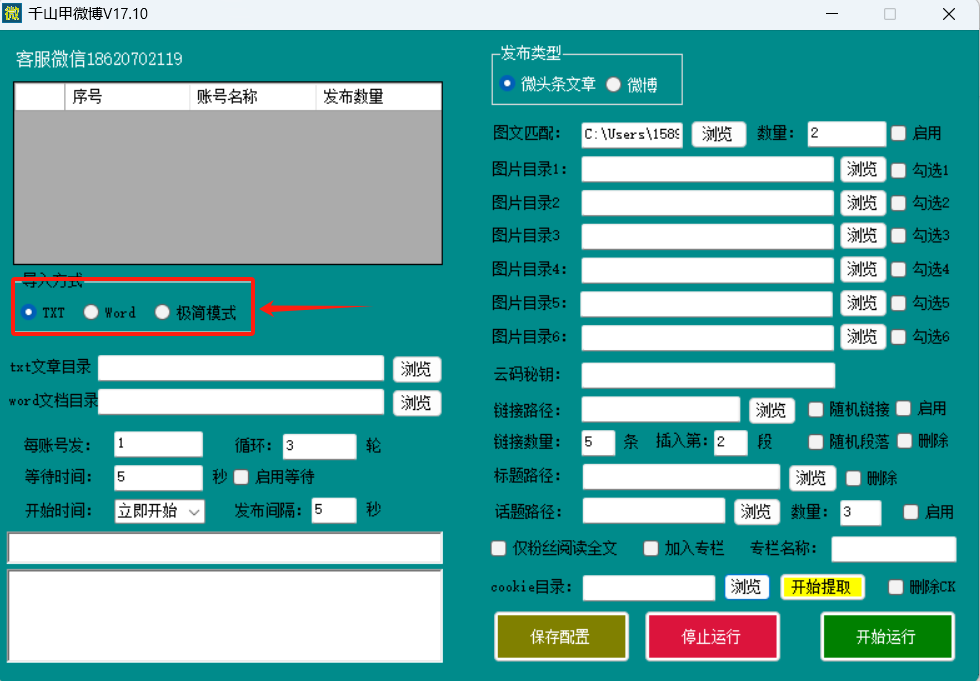The height and width of the screenshot is (681, 980).
Task: Toggle the 删除CK checkbox
Action: pos(896,587)
